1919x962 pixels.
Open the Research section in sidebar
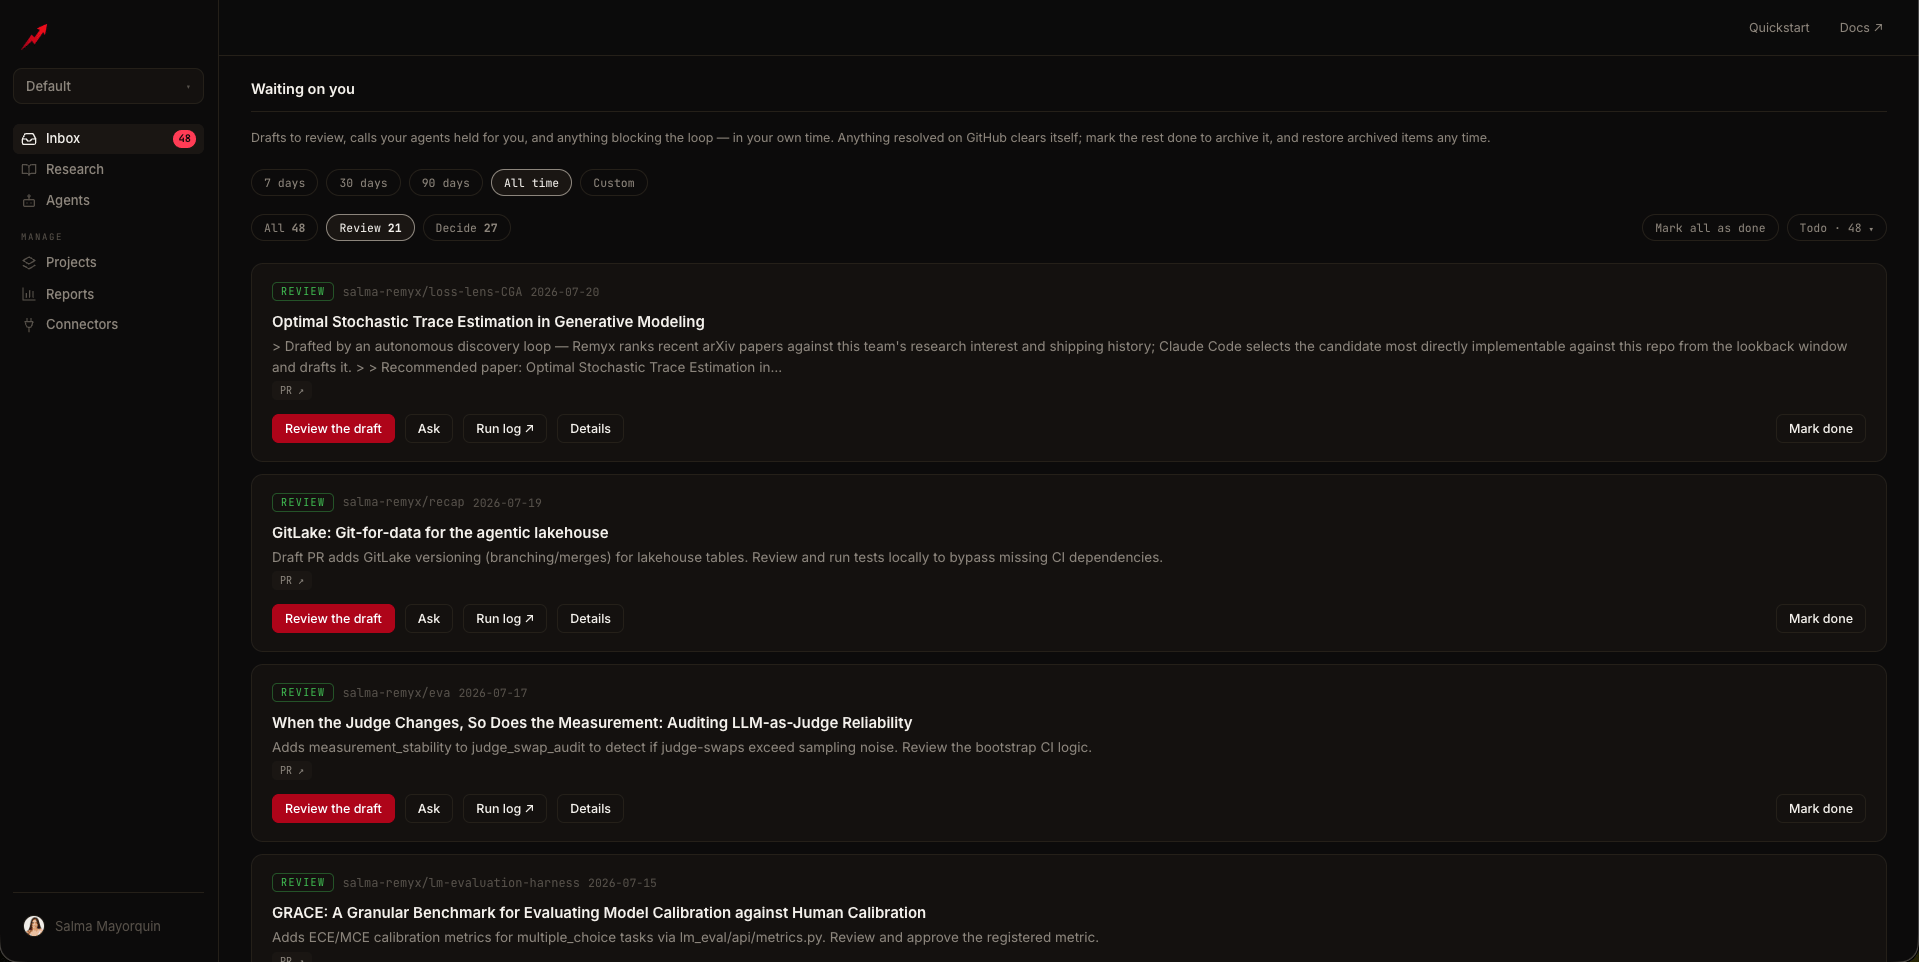(x=108, y=170)
